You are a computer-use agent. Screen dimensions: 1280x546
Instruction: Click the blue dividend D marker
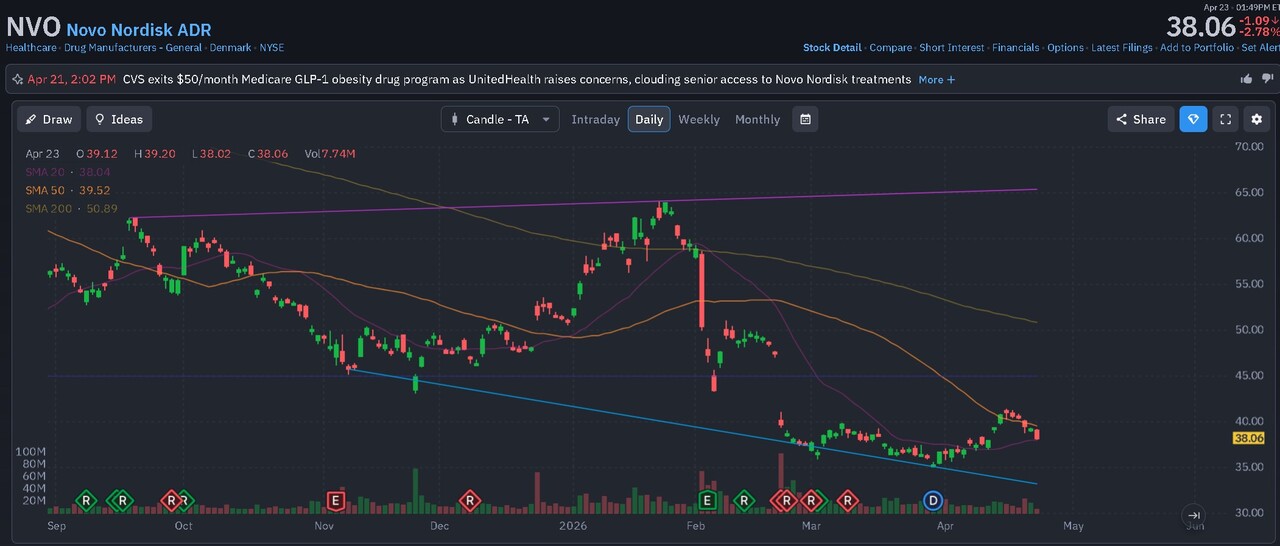(933, 500)
